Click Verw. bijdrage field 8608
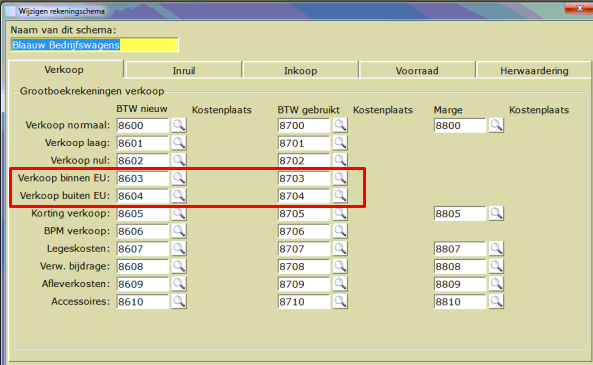 pyautogui.click(x=142, y=267)
